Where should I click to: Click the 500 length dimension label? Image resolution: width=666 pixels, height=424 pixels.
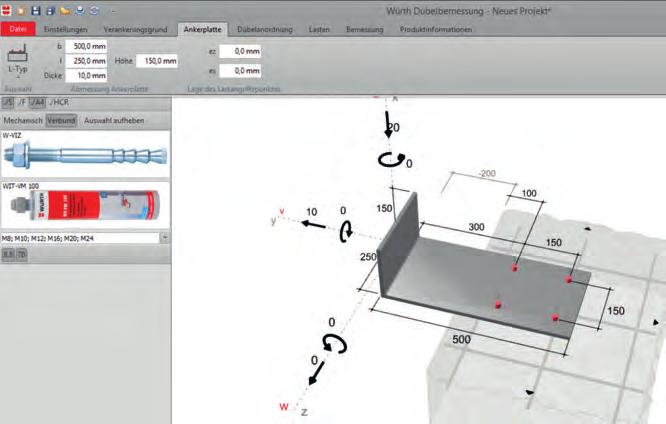click(x=461, y=339)
